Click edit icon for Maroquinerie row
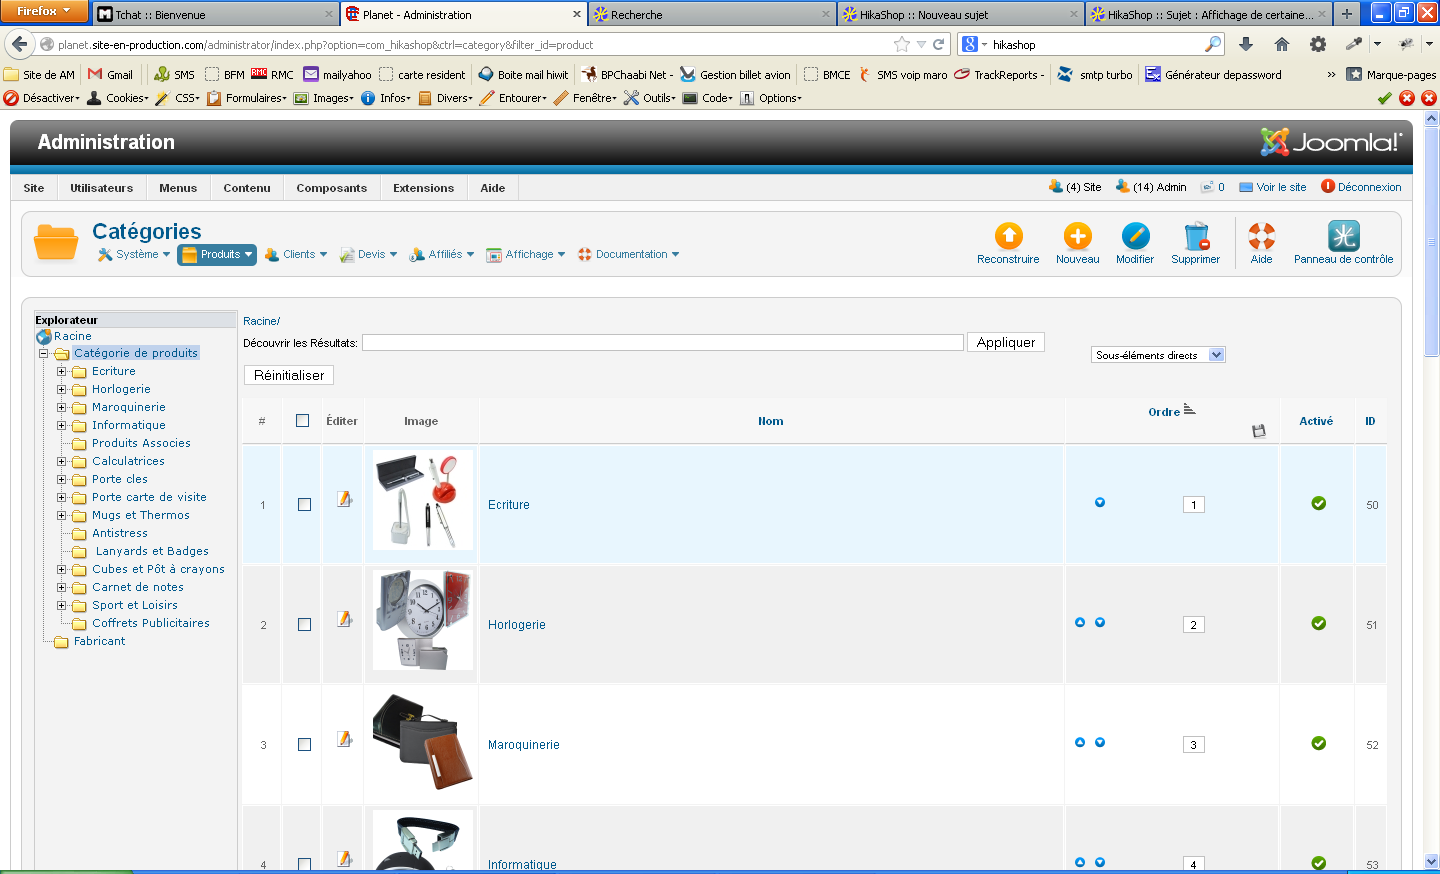The height and width of the screenshot is (874, 1440). 344,739
